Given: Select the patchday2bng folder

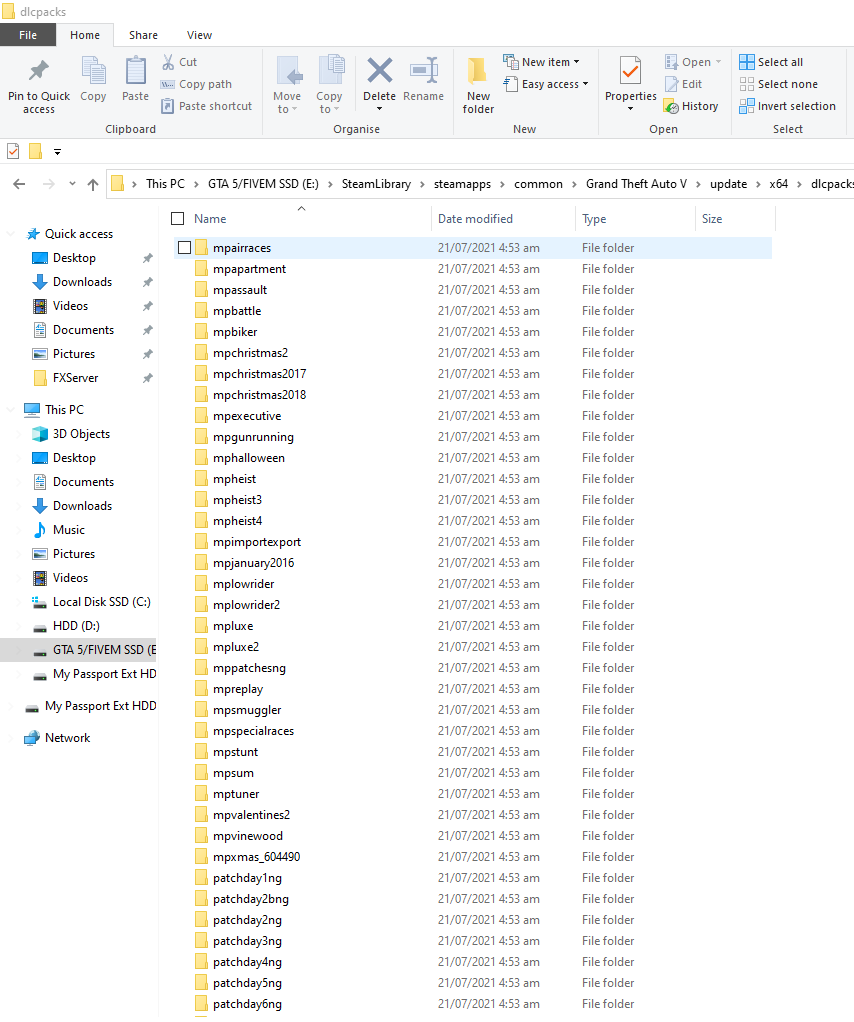Looking at the screenshot, I should [250, 899].
